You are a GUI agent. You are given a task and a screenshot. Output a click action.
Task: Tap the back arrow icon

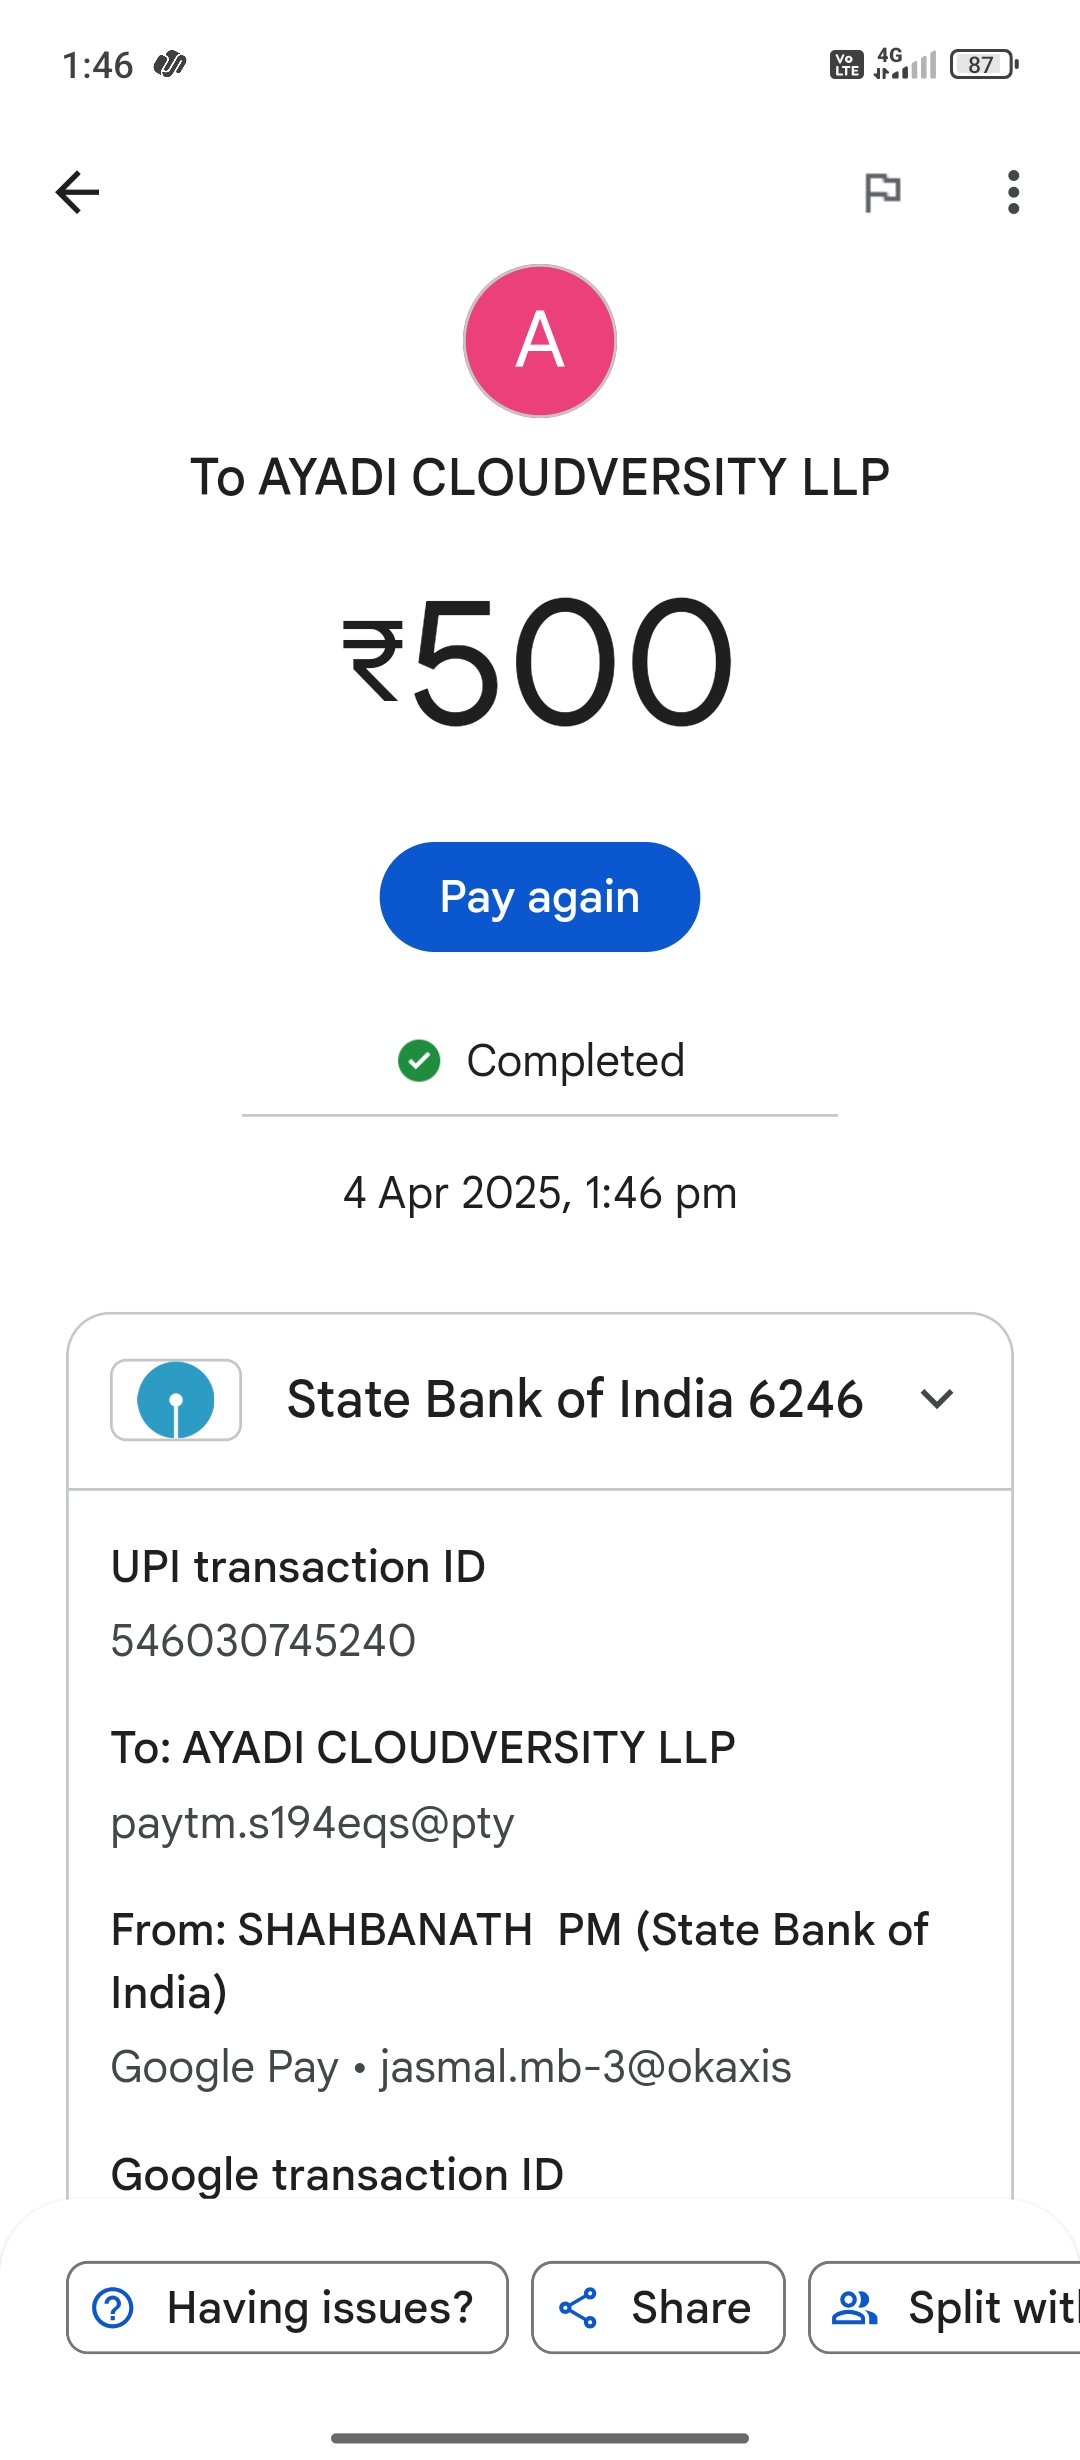click(78, 192)
